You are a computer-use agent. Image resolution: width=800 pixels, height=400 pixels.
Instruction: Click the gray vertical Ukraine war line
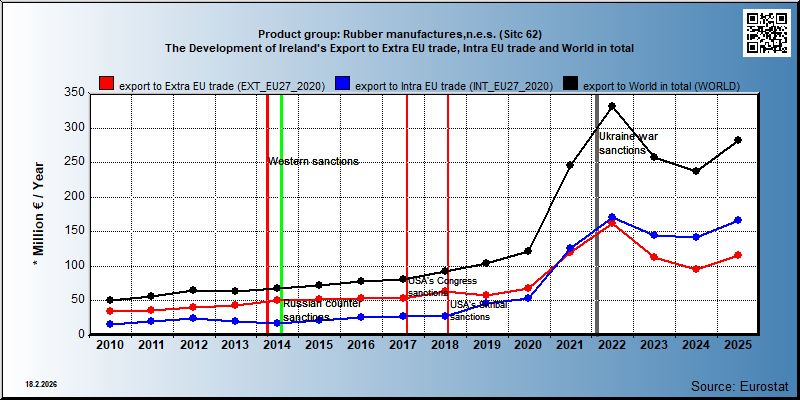[x=597, y=214]
